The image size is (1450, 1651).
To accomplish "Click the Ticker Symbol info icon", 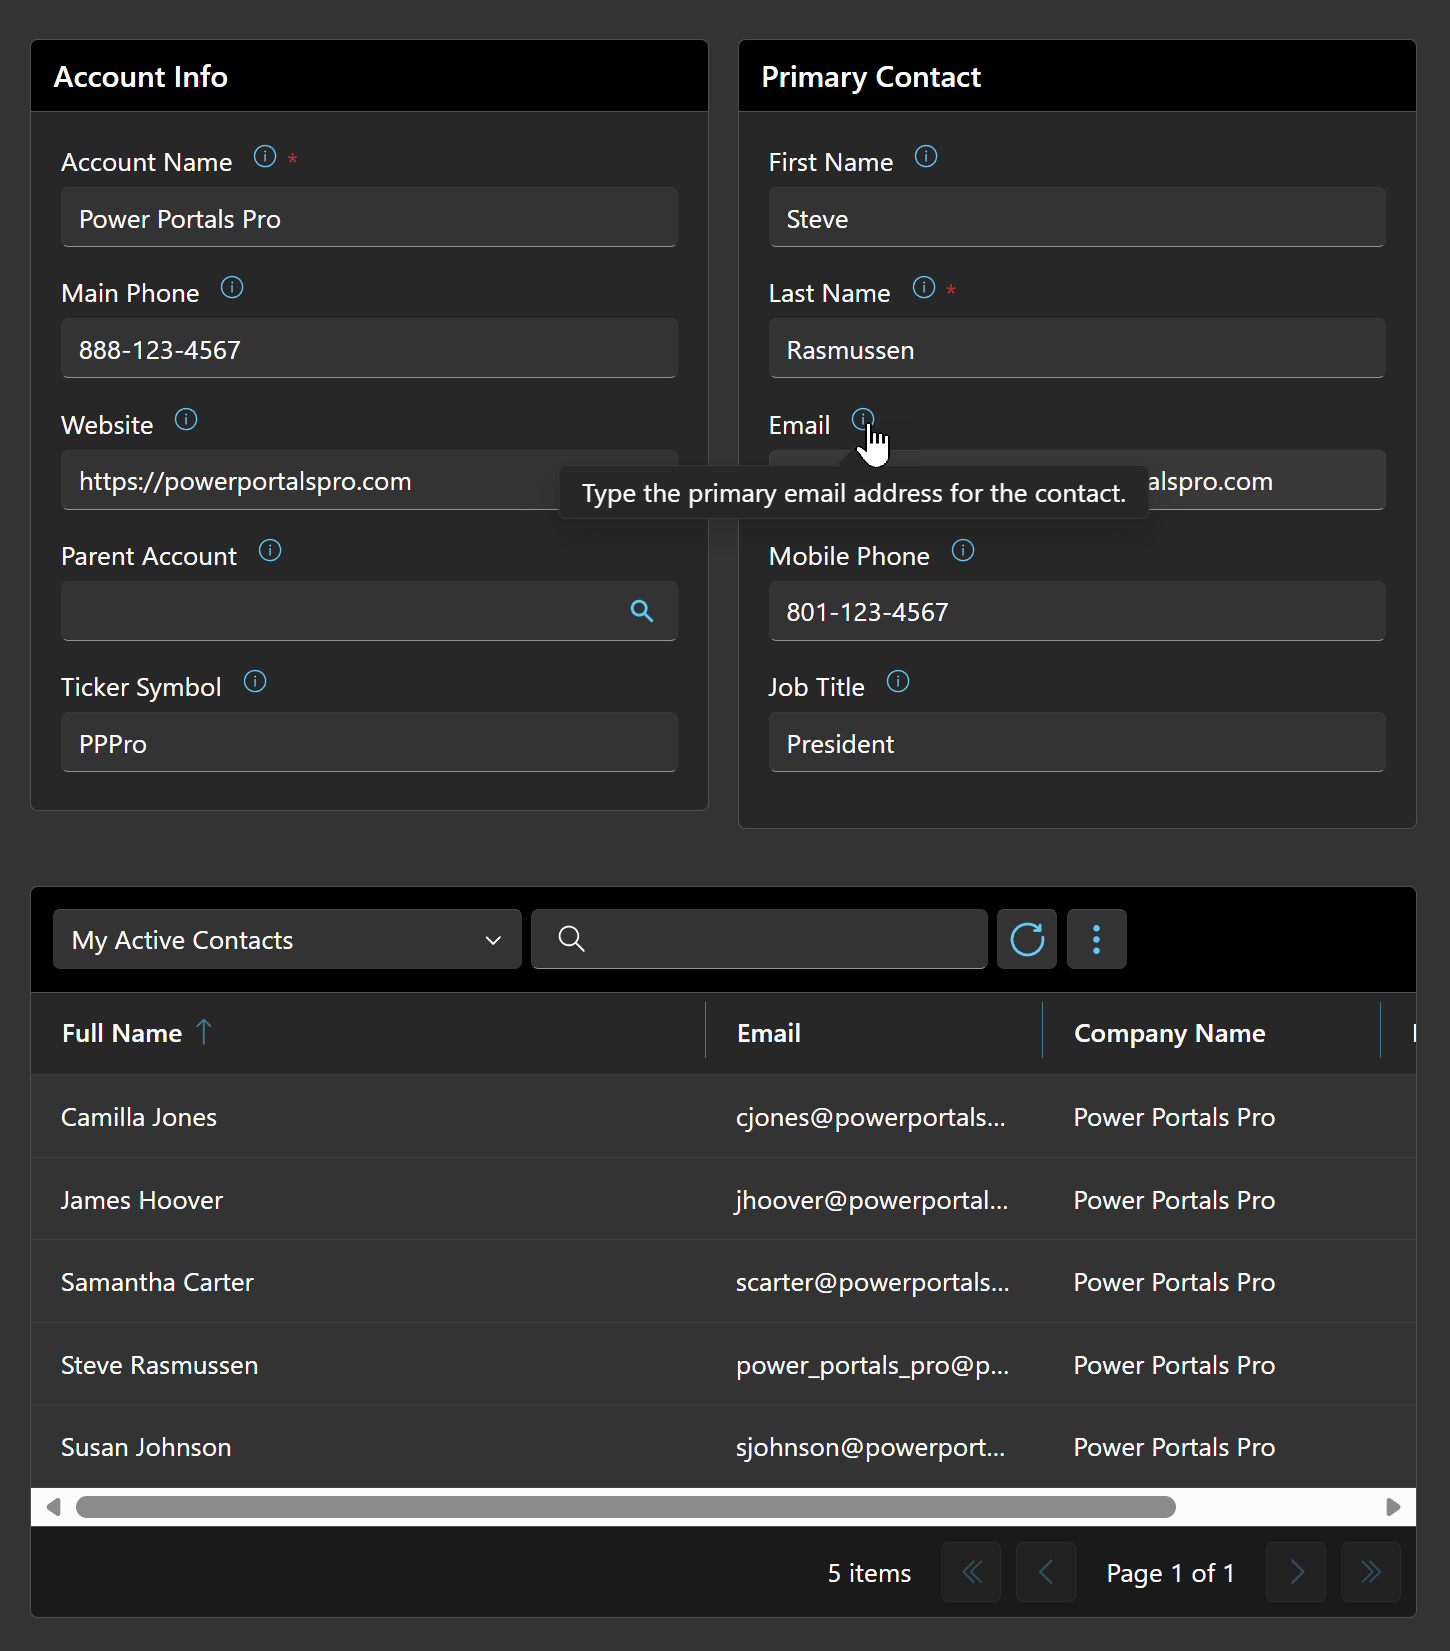I will pos(255,682).
